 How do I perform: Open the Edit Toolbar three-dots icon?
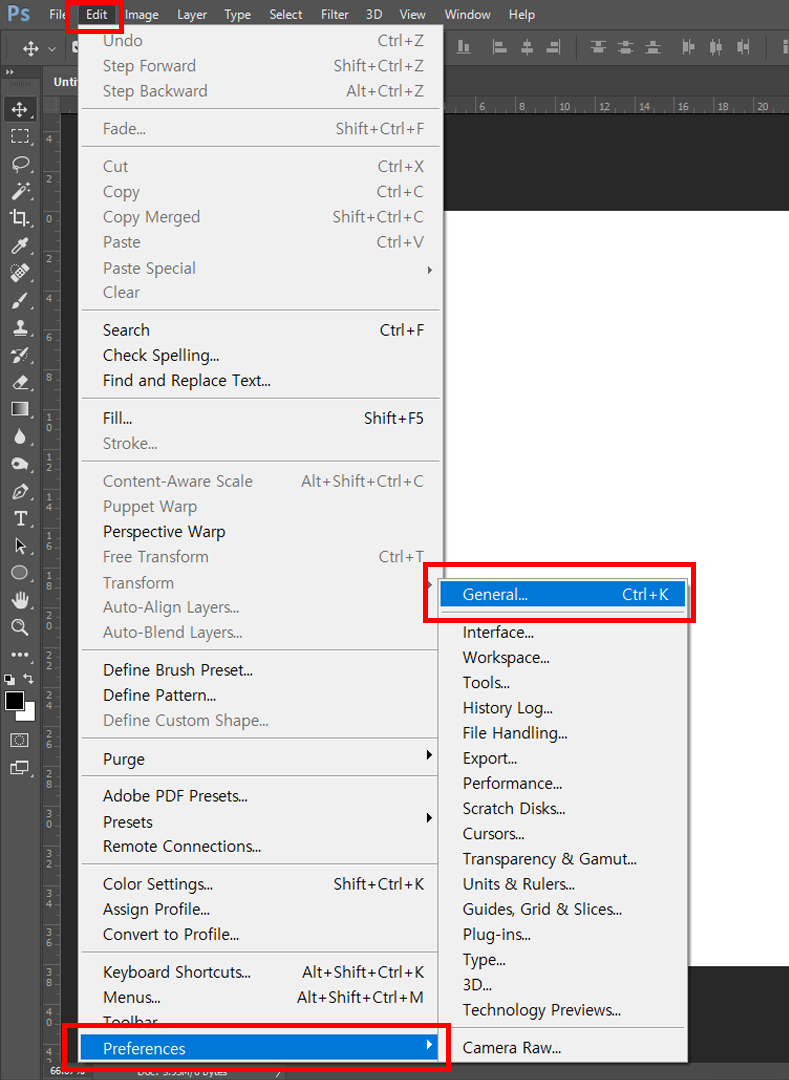coord(19,654)
